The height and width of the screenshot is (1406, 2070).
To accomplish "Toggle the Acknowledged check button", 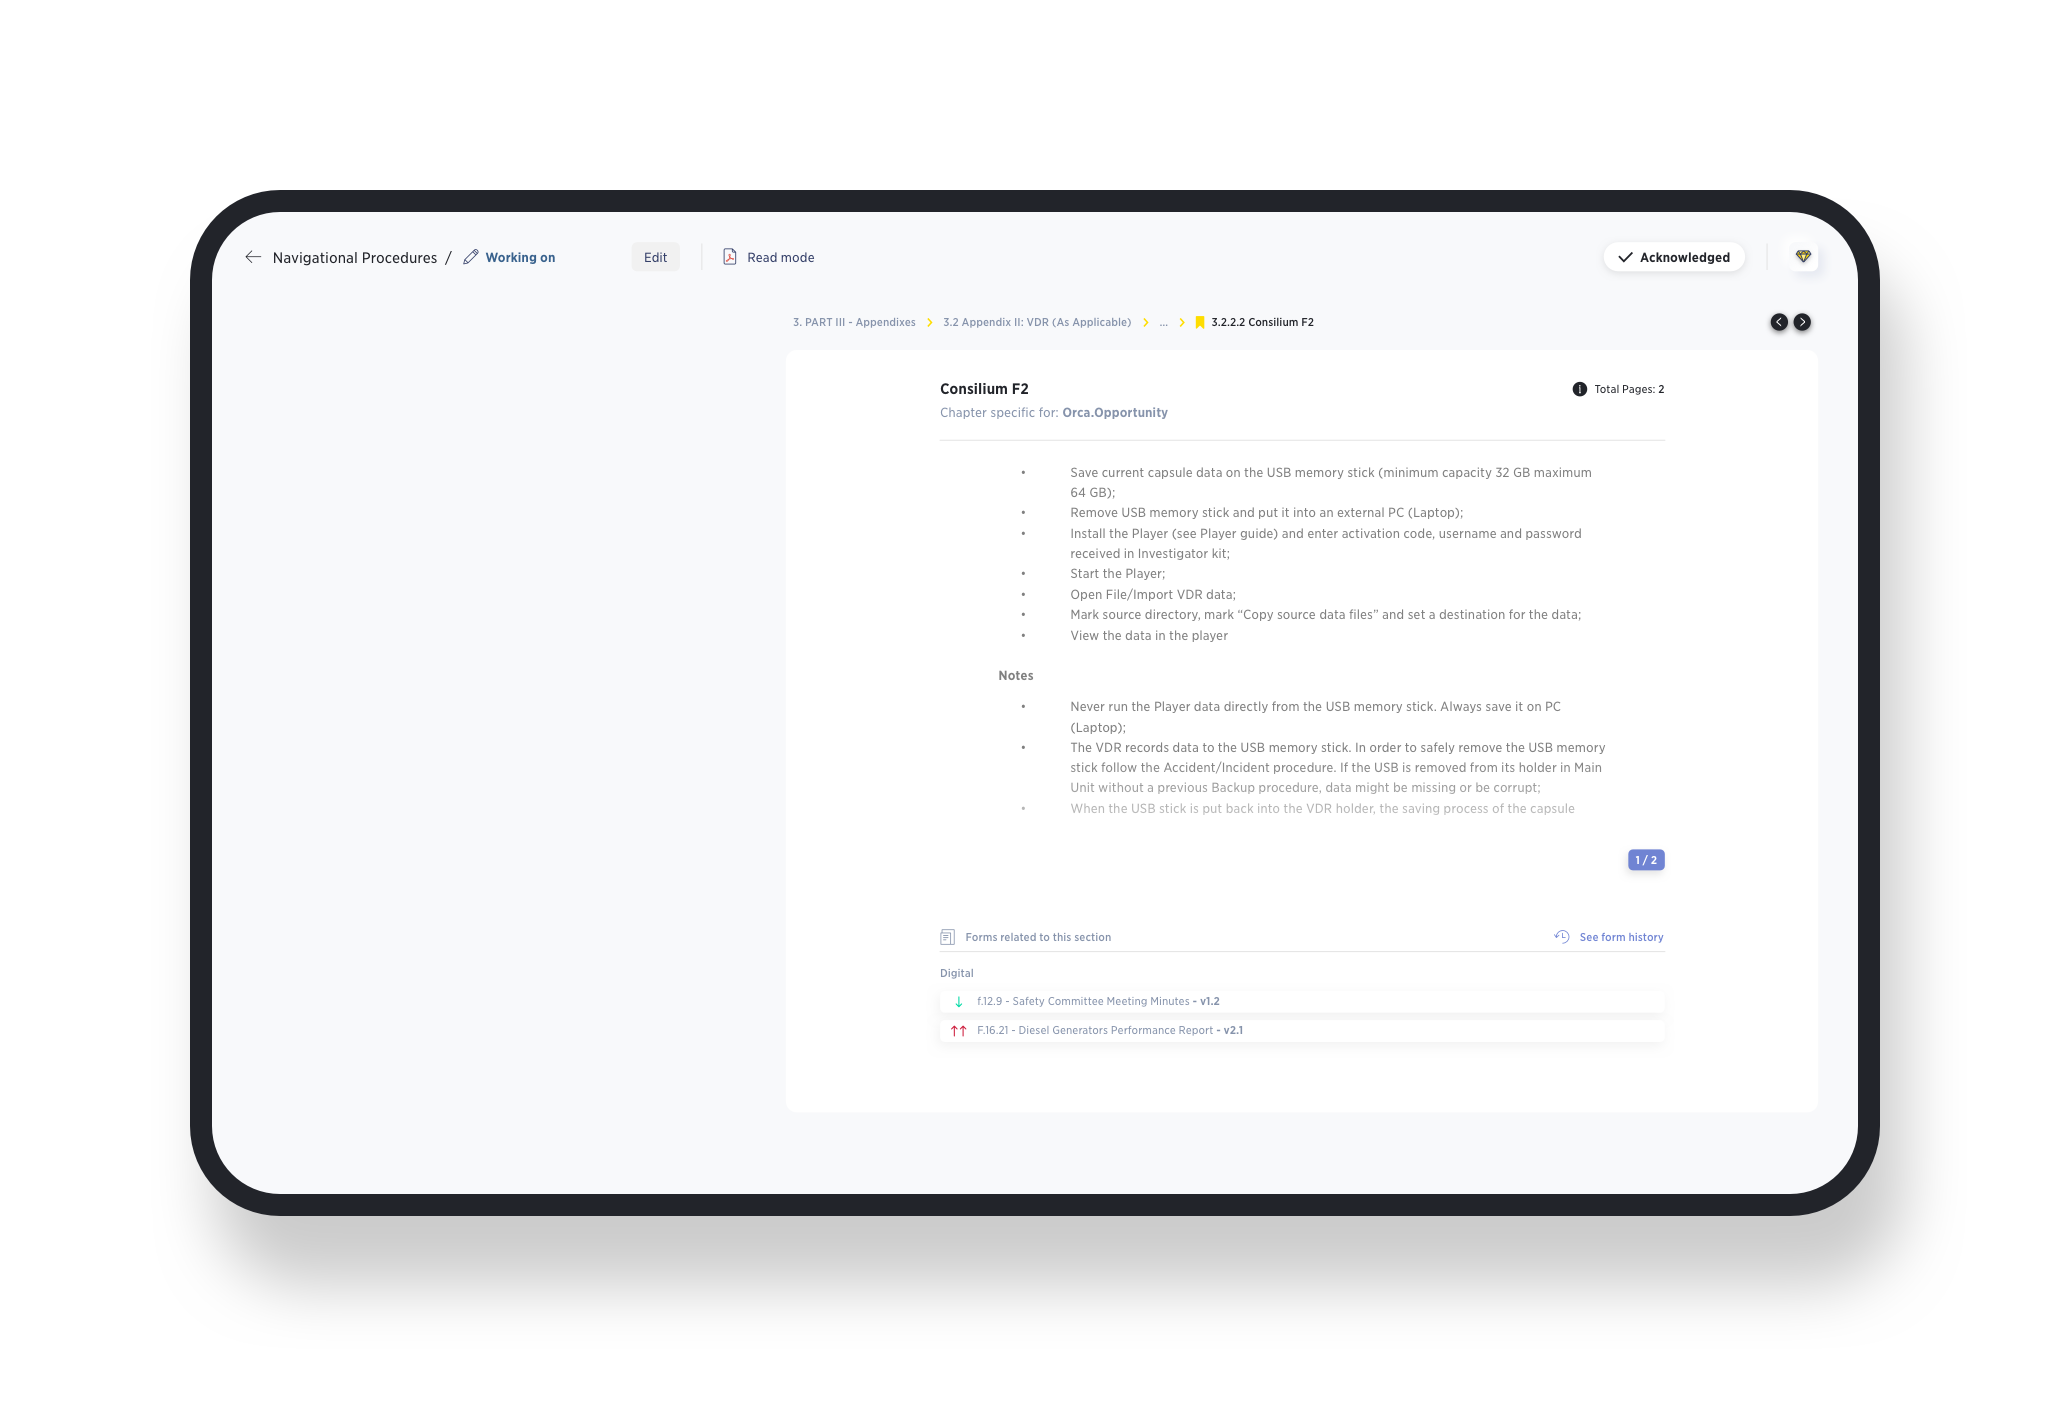I will [1674, 257].
